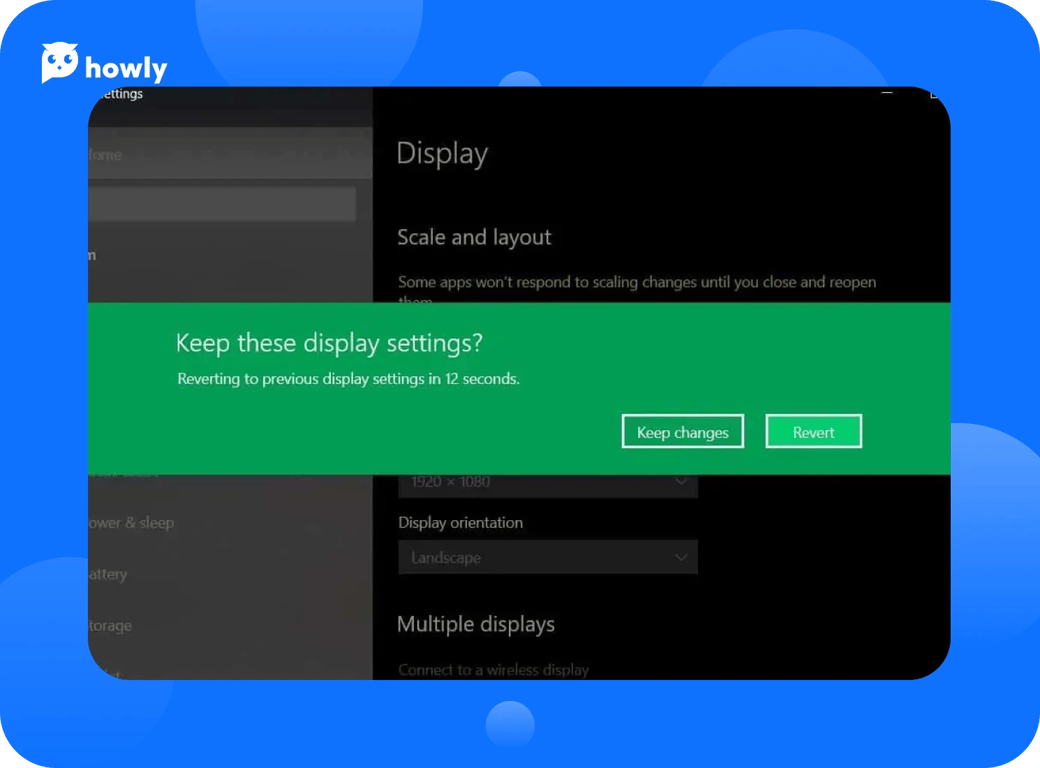Click the howly brand name text
The image size is (1040, 768).
coord(126,68)
